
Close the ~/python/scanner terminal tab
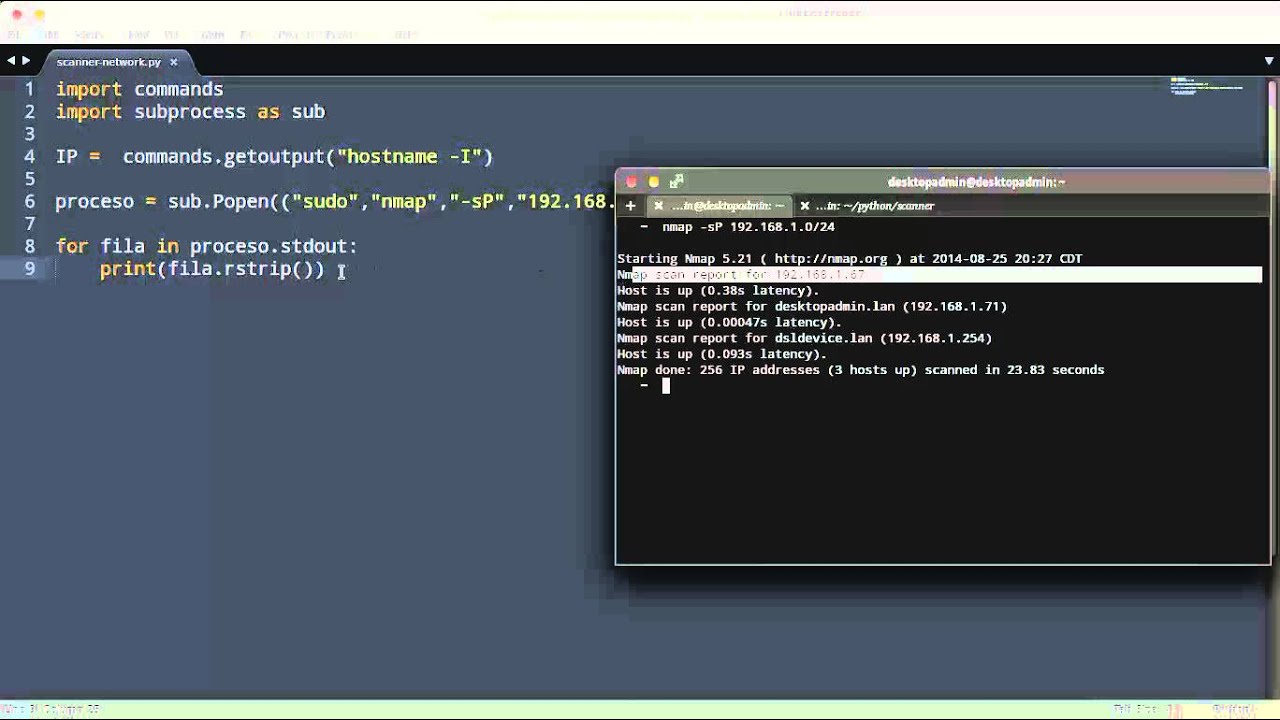click(x=804, y=206)
